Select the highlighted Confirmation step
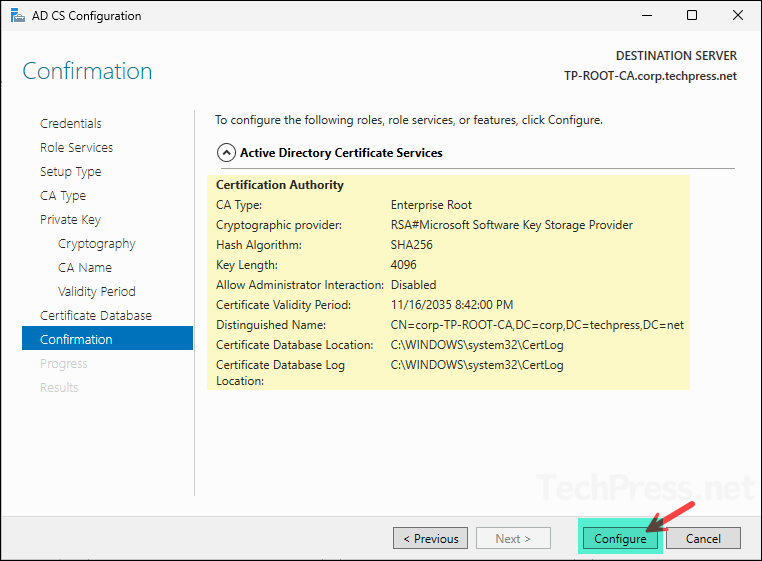Image resolution: width=762 pixels, height=561 pixels. pos(76,340)
